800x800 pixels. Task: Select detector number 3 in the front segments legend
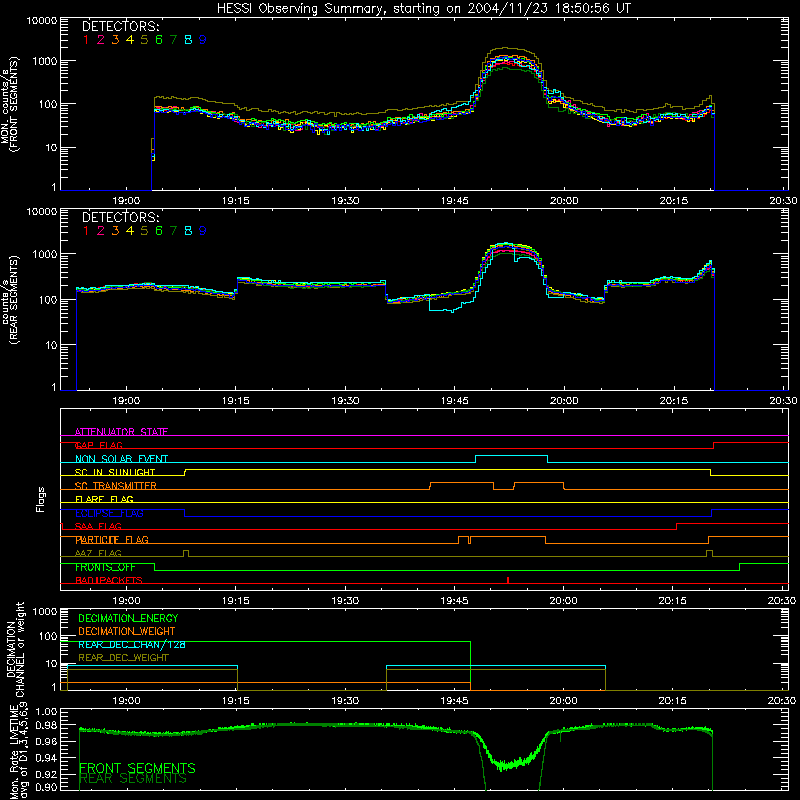click(x=115, y=40)
